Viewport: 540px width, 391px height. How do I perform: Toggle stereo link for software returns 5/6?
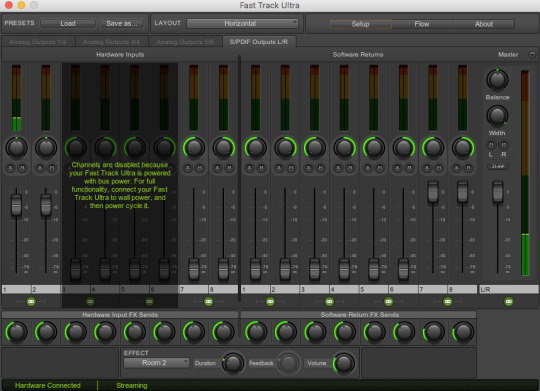[388, 302]
